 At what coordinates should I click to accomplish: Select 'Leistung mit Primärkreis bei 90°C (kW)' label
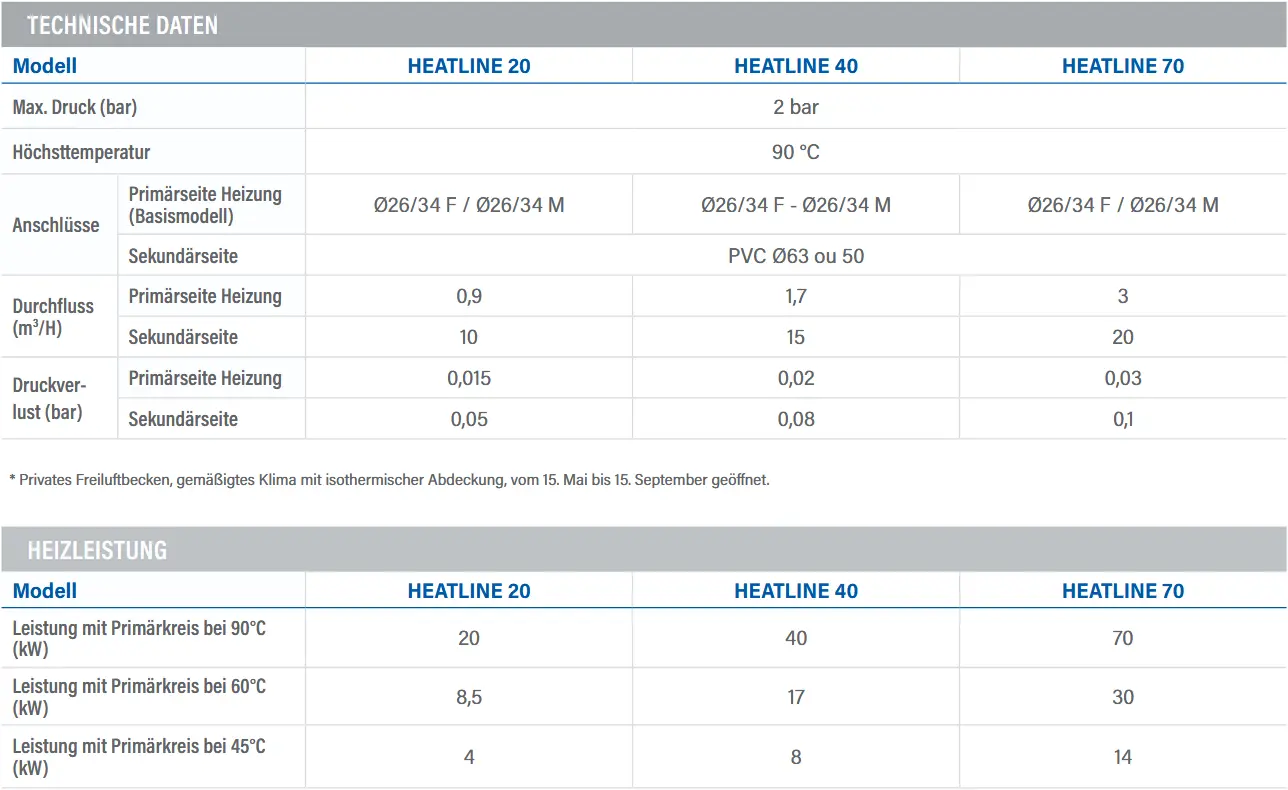coord(140,638)
